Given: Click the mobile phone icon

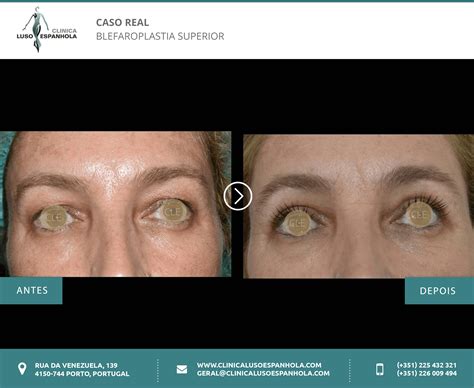Looking at the screenshot, I should pyautogui.click(x=379, y=369).
